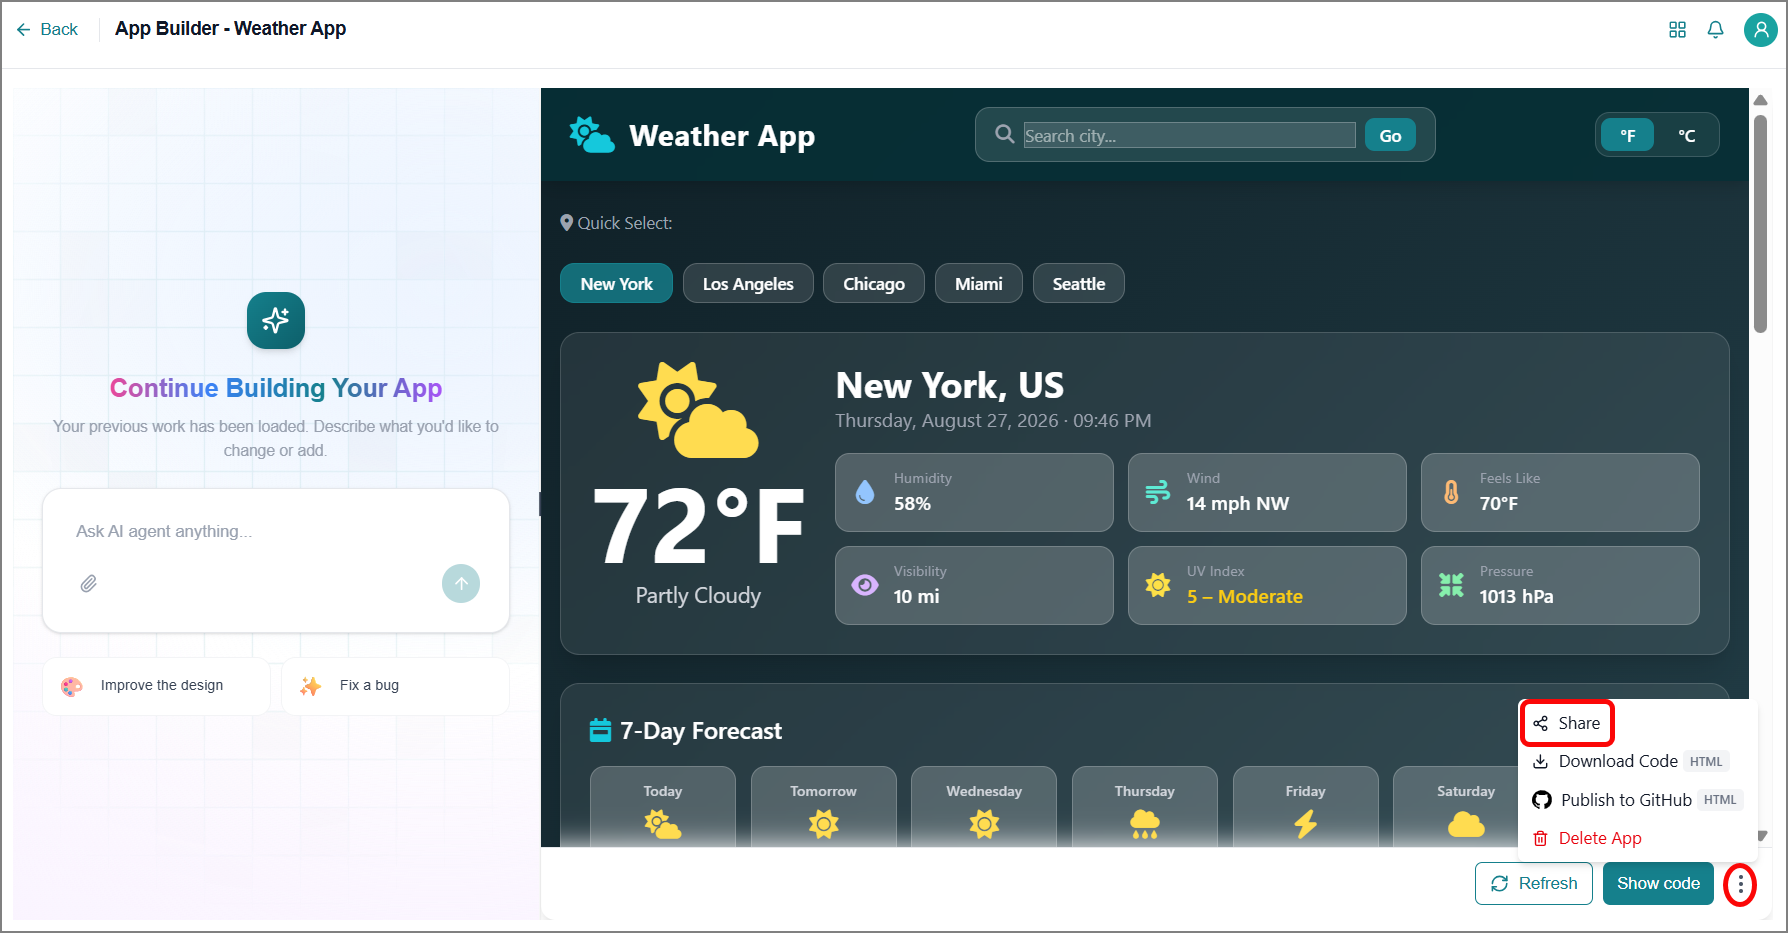Image resolution: width=1788 pixels, height=933 pixels.
Task: Click the preview scrollbar up arrow
Action: point(1761,100)
